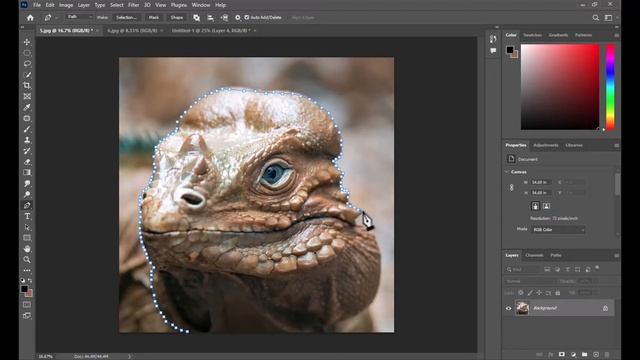Select the Lasso tool
Viewport: 640px width, 360px height.
pyautogui.click(x=27, y=64)
